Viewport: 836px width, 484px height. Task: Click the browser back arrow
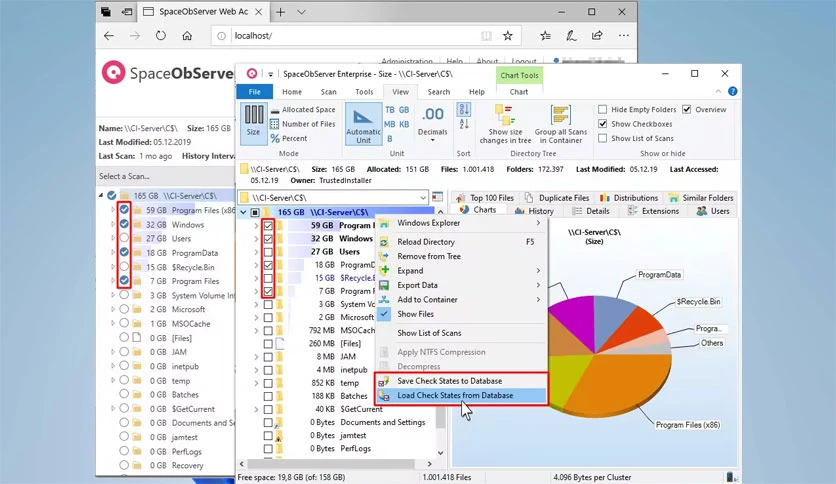(109, 36)
